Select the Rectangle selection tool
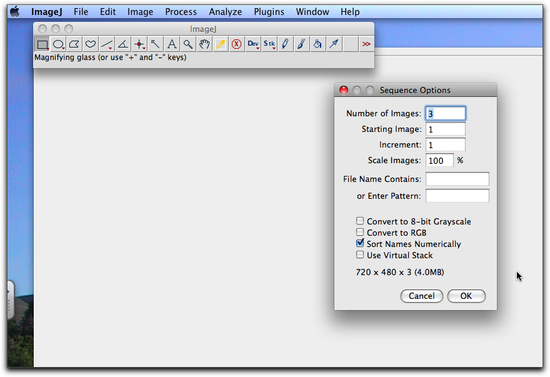 click(x=42, y=44)
